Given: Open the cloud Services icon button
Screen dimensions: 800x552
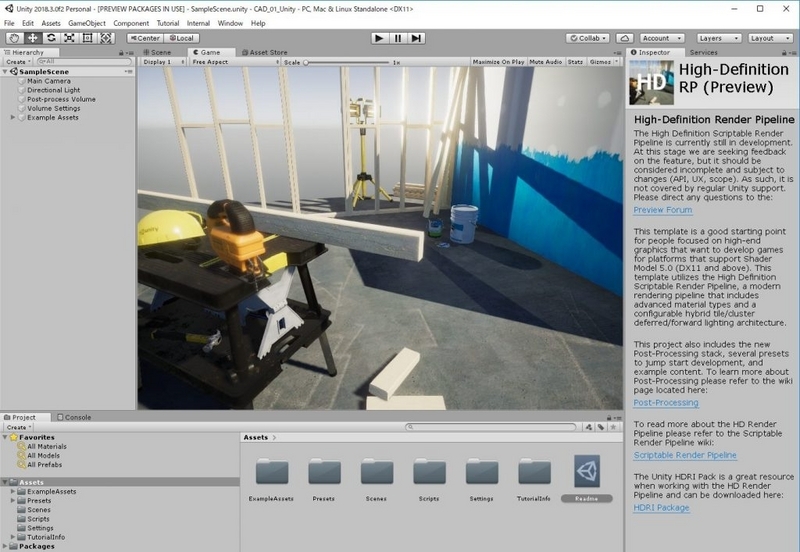Looking at the screenshot, I should pyautogui.click(x=624, y=38).
